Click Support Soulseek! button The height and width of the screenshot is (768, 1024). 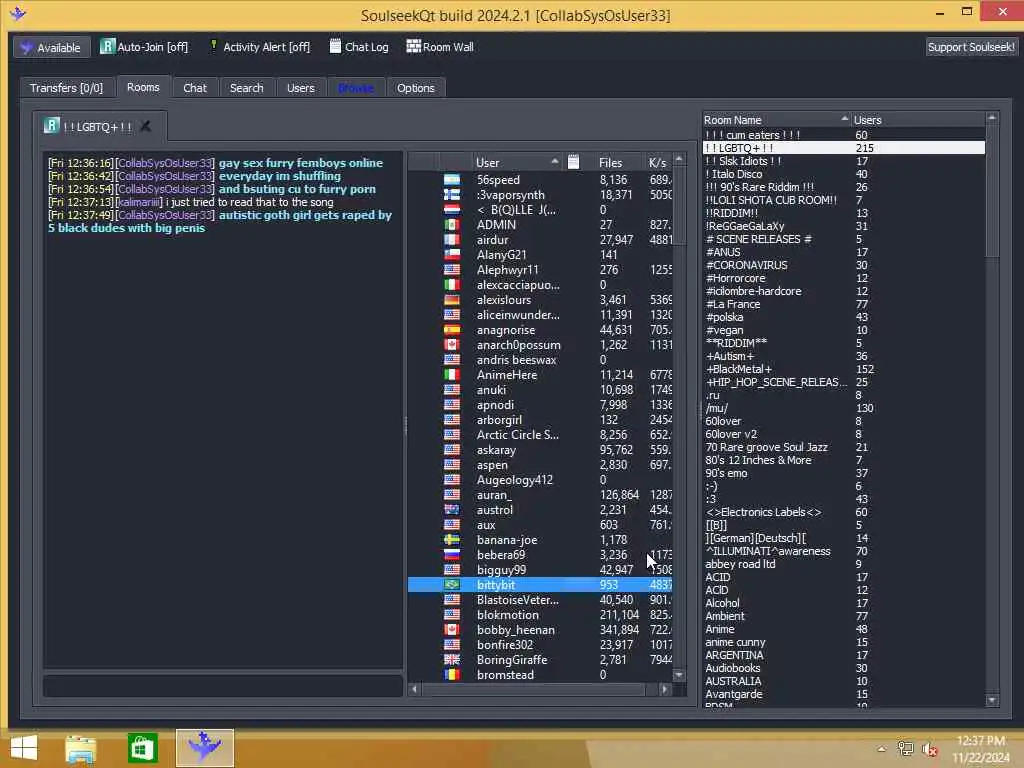[x=970, y=47]
